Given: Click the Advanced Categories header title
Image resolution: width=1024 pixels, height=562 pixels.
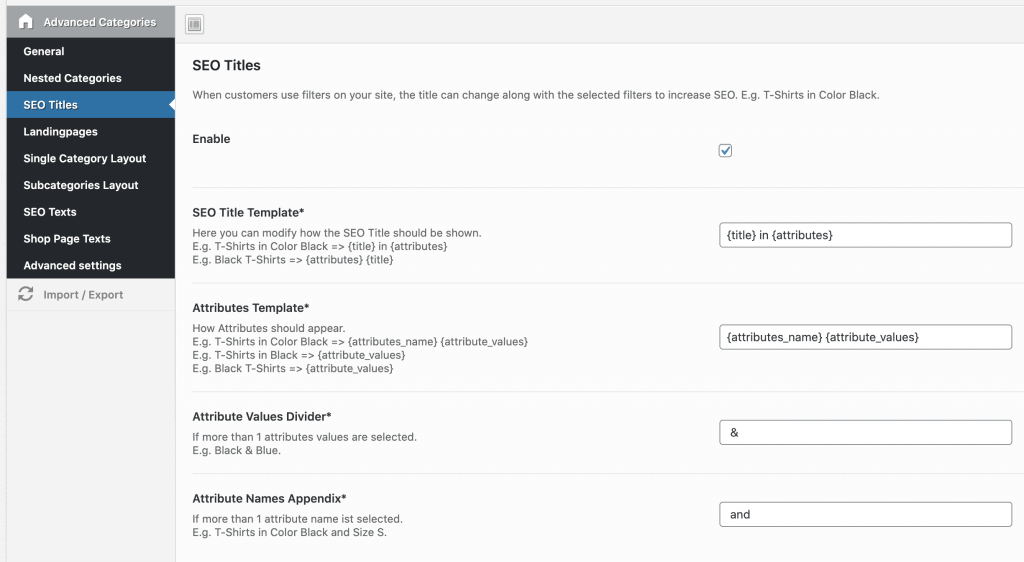Looking at the screenshot, I should 99,22.
